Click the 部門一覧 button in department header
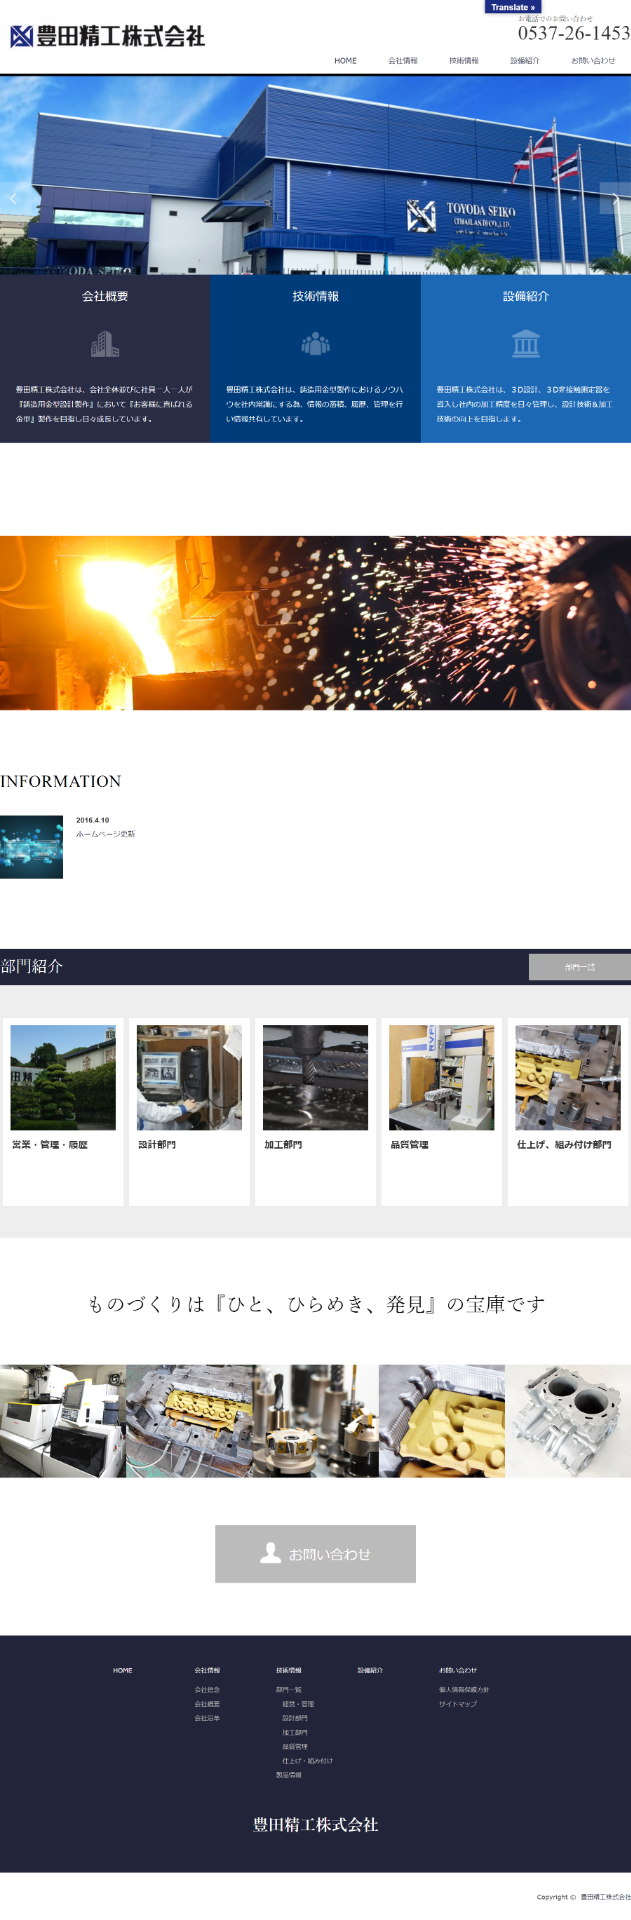The image size is (631, 1920). [x=579, y=967]
